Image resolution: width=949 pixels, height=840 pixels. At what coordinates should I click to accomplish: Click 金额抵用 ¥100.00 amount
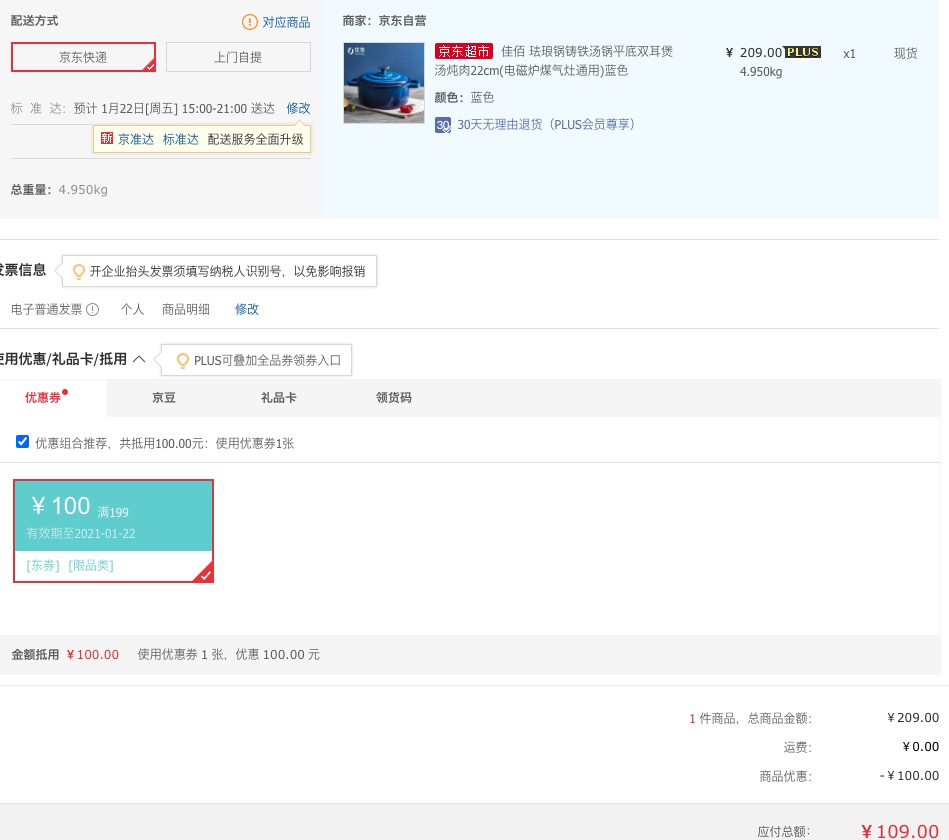[93, 655]
